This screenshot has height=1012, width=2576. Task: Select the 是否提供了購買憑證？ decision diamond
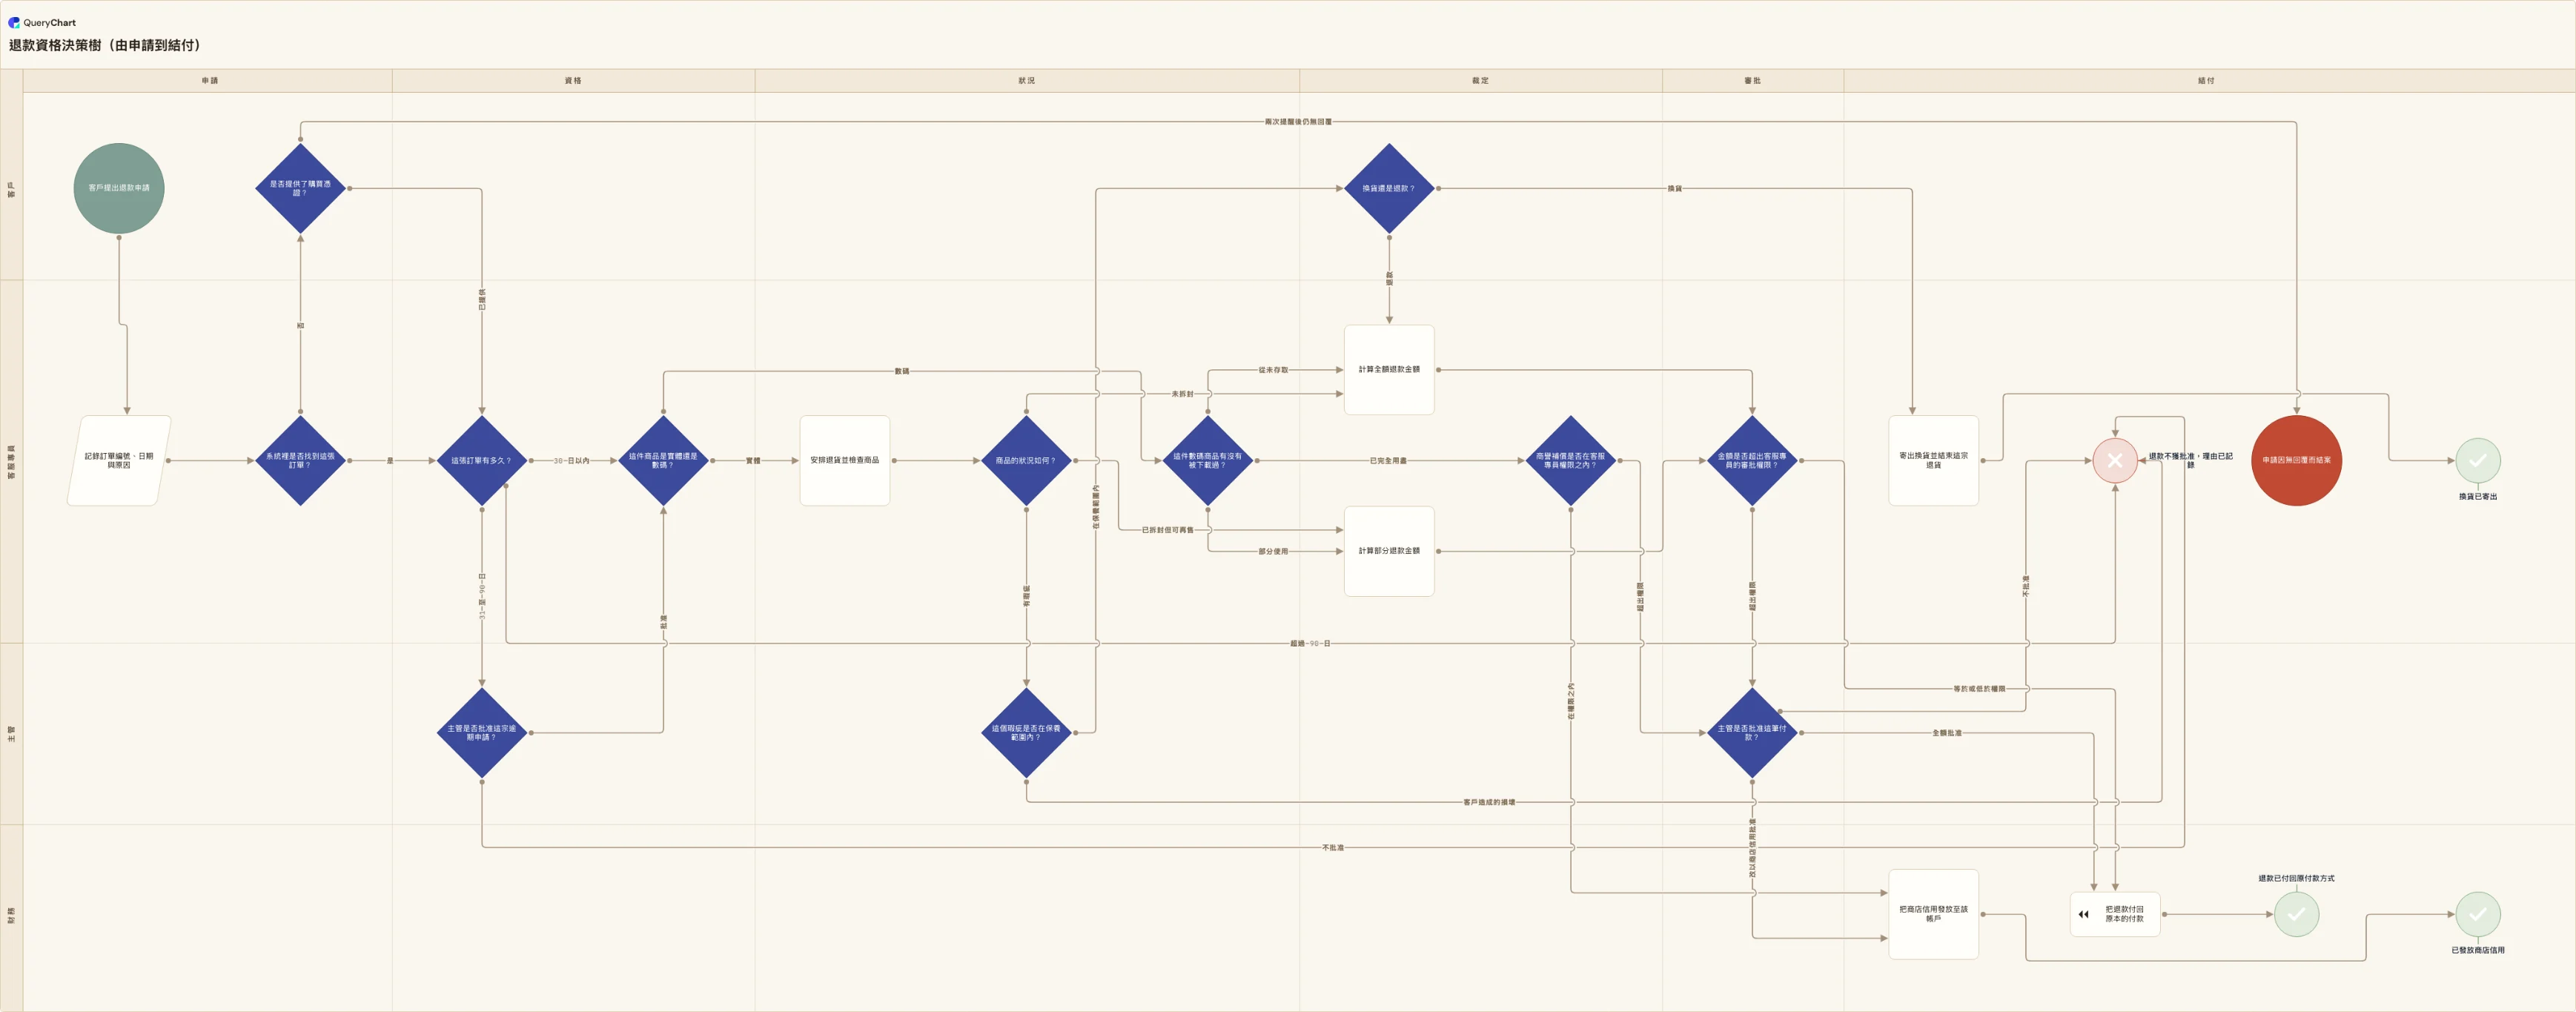(300, 188)
